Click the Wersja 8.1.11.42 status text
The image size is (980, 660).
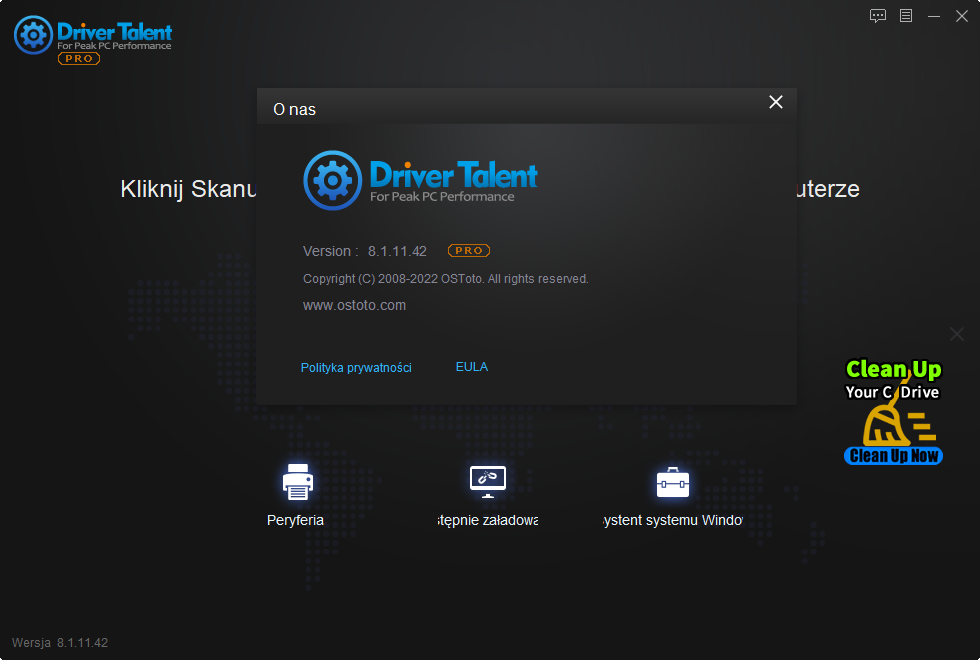(60, 642)
